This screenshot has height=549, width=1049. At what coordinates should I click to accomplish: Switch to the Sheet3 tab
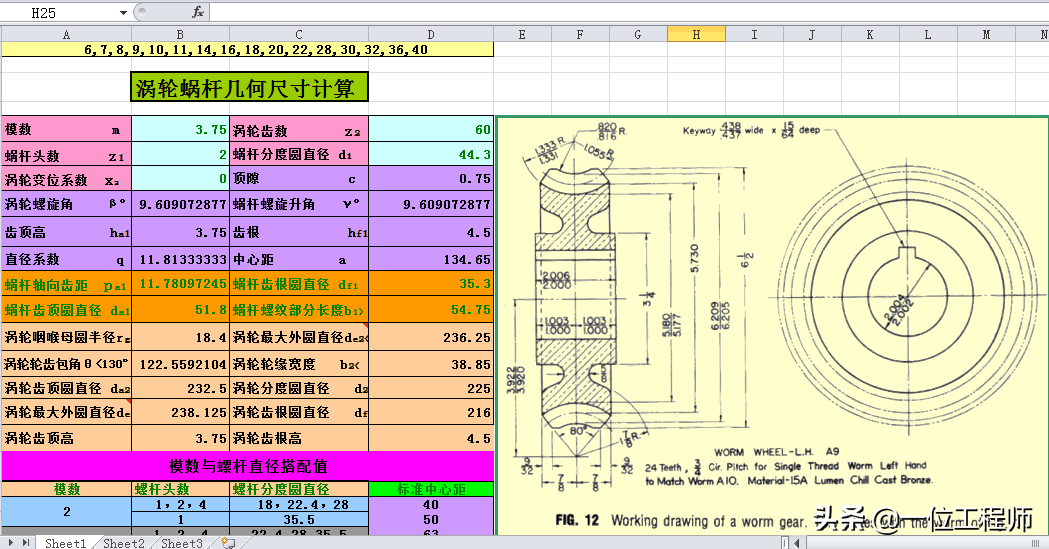point(182,543)
